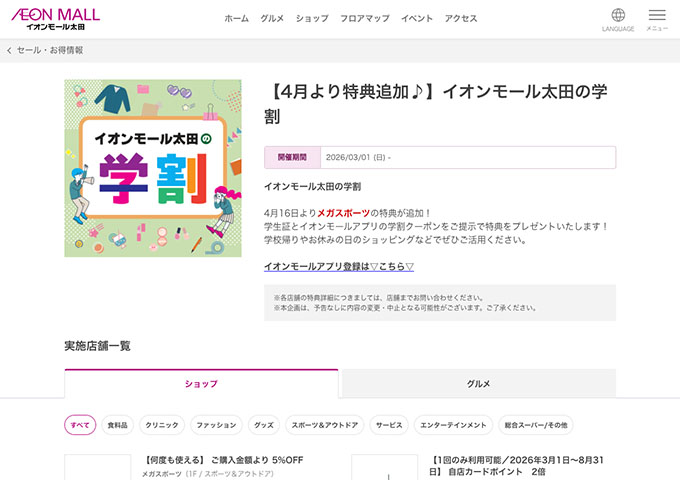Open the thumbnail beside the ポイント2倍 offer
This screenshot has width=680, height=480.
click(385, 467)
